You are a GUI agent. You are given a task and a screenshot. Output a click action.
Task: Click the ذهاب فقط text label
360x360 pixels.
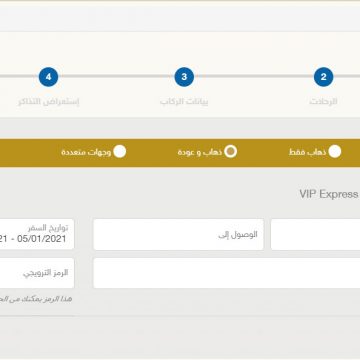[307, 152]
